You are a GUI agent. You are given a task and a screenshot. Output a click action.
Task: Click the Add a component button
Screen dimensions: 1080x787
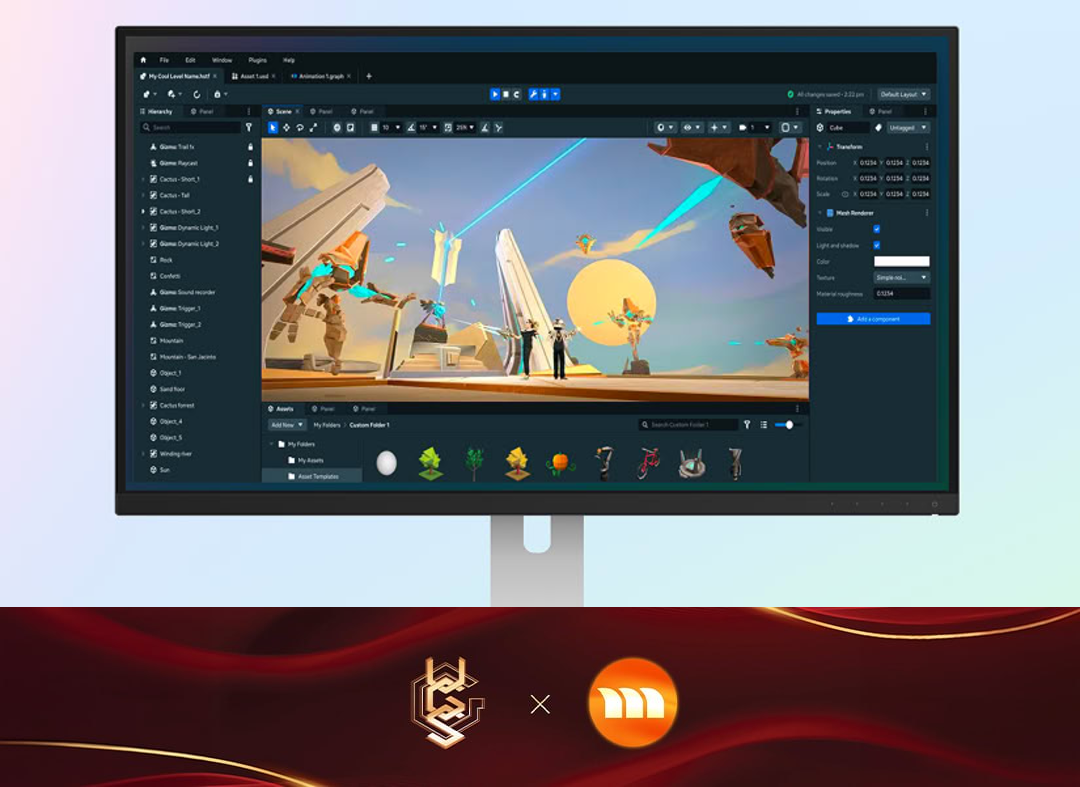point(873,319)
